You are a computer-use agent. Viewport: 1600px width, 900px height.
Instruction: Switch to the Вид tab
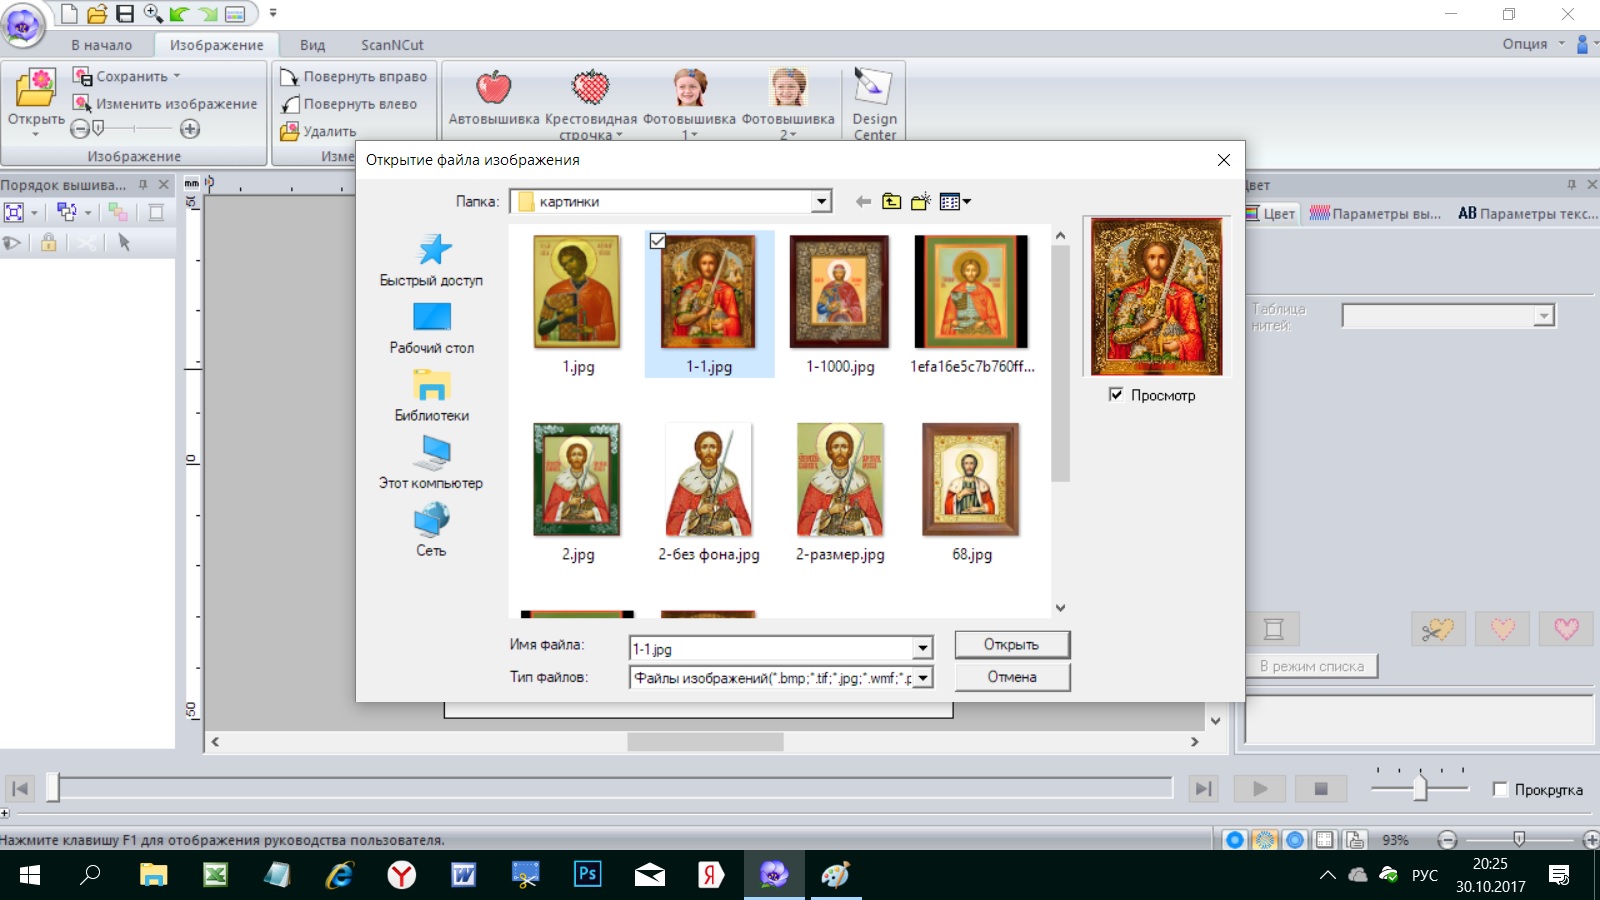[312, 45]
